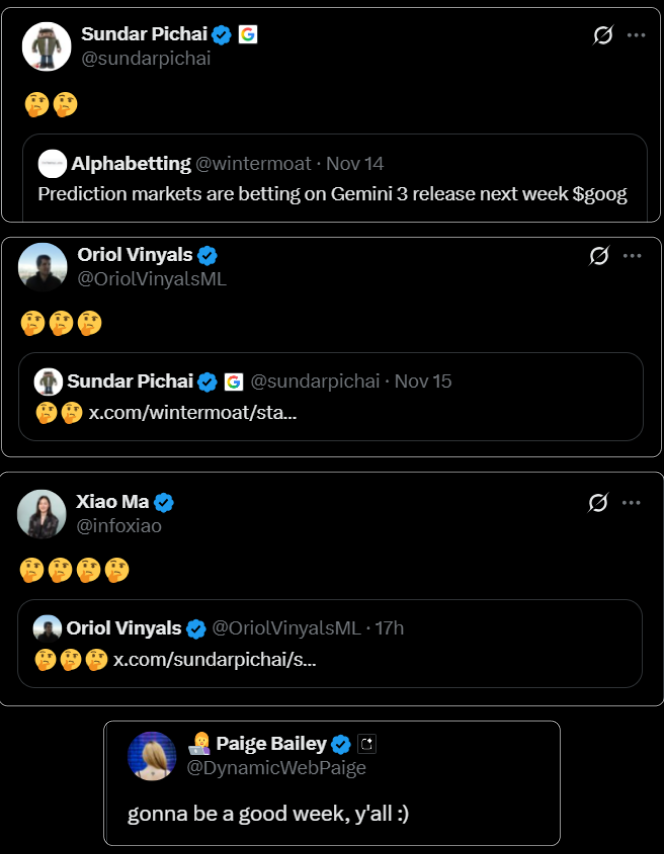664x854 pixels.
Task: Click the Alphabetting quoted post avatar
Action: click(x=52, y=164)
